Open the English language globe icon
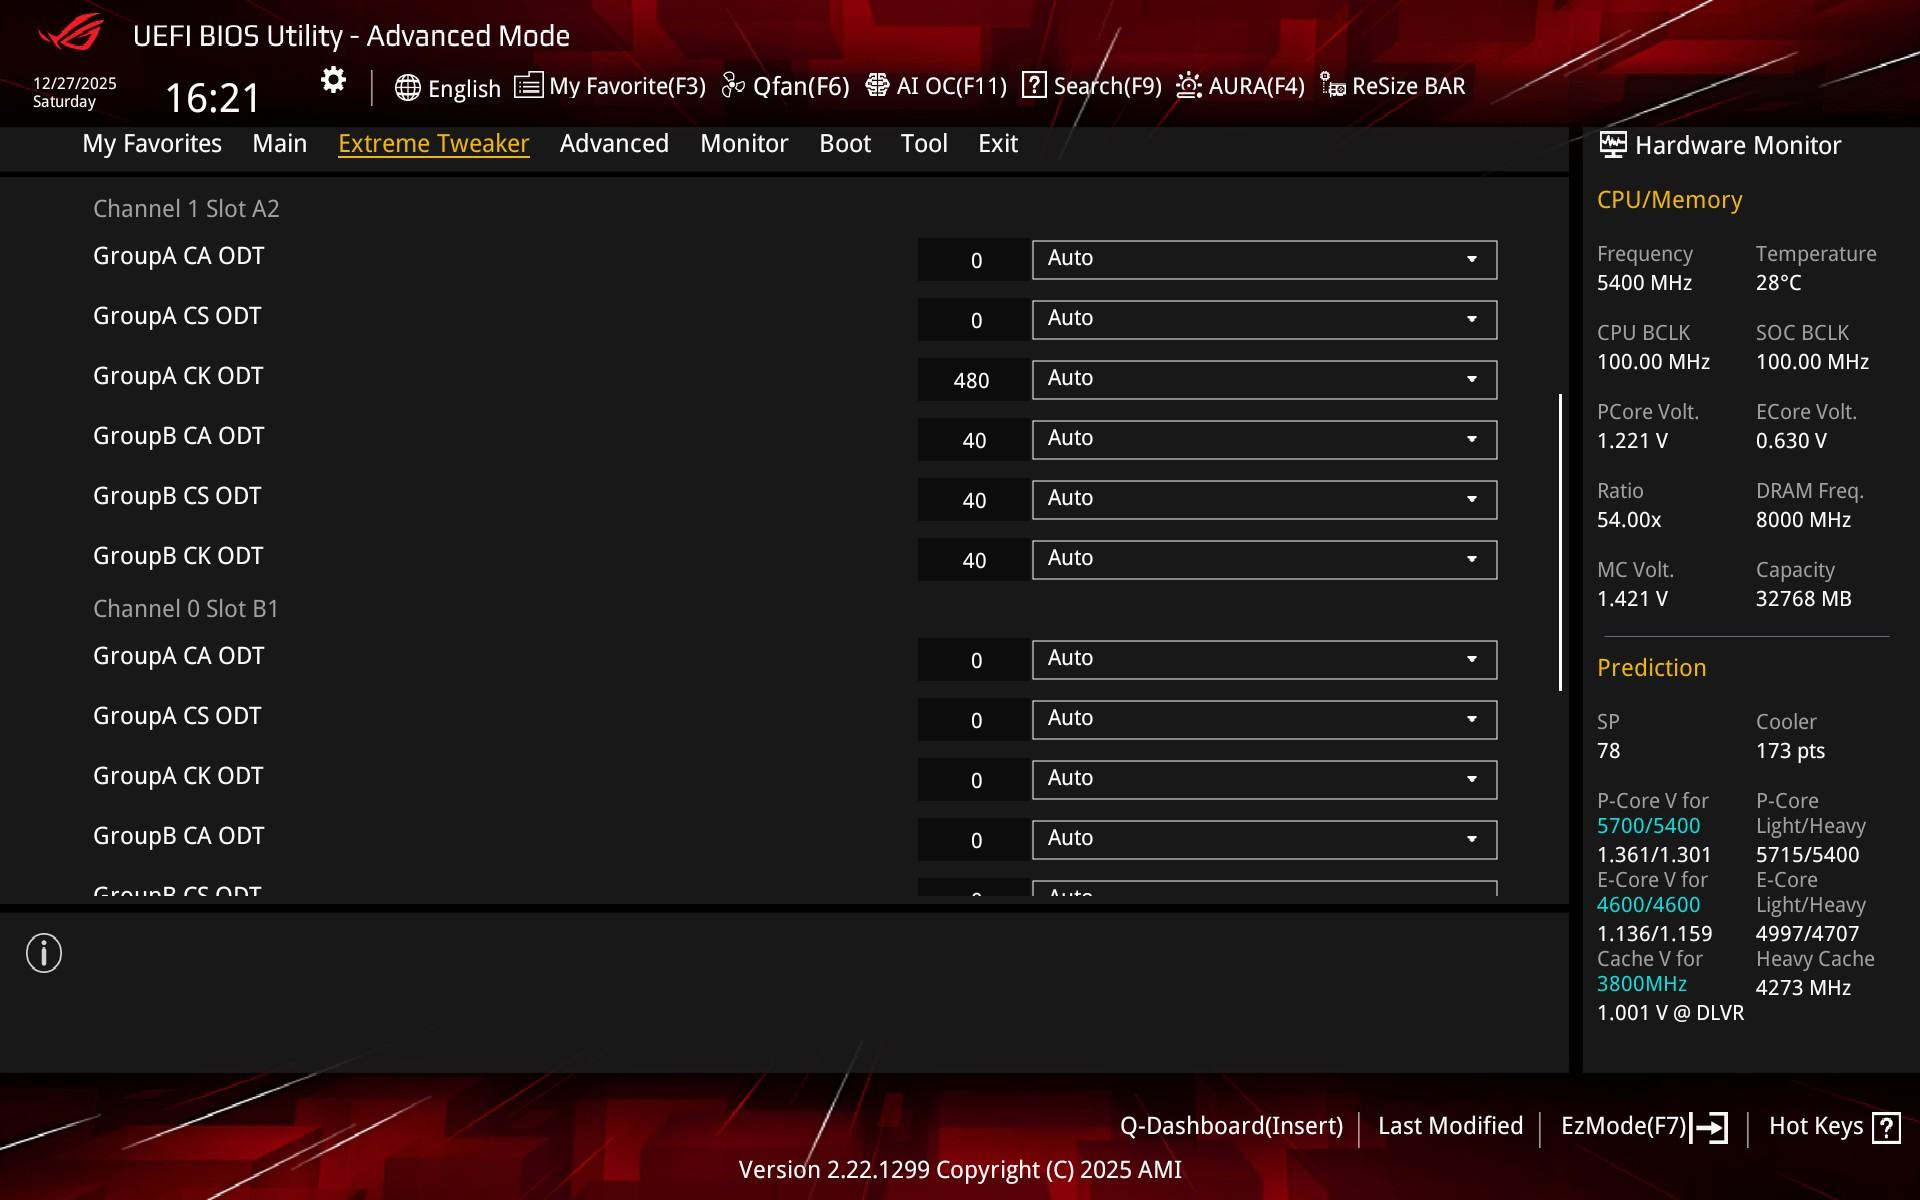The width and height of the screenshot is (1920, 1200). (x=407, y=88)
